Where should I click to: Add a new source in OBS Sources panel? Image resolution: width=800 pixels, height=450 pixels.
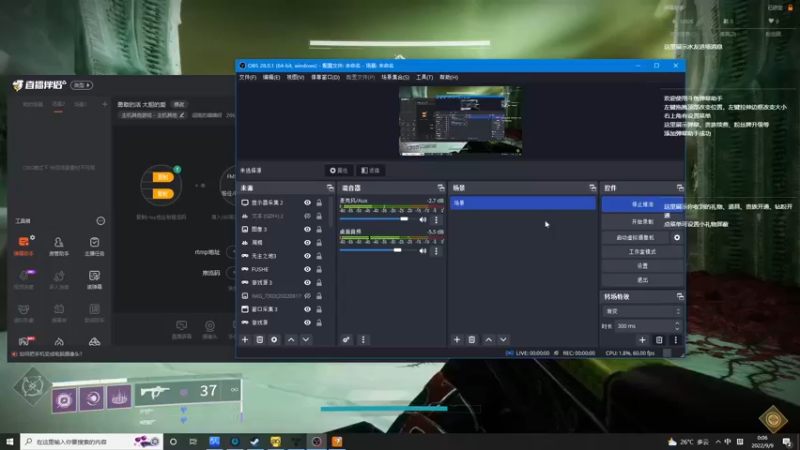[x=245, y=339]
